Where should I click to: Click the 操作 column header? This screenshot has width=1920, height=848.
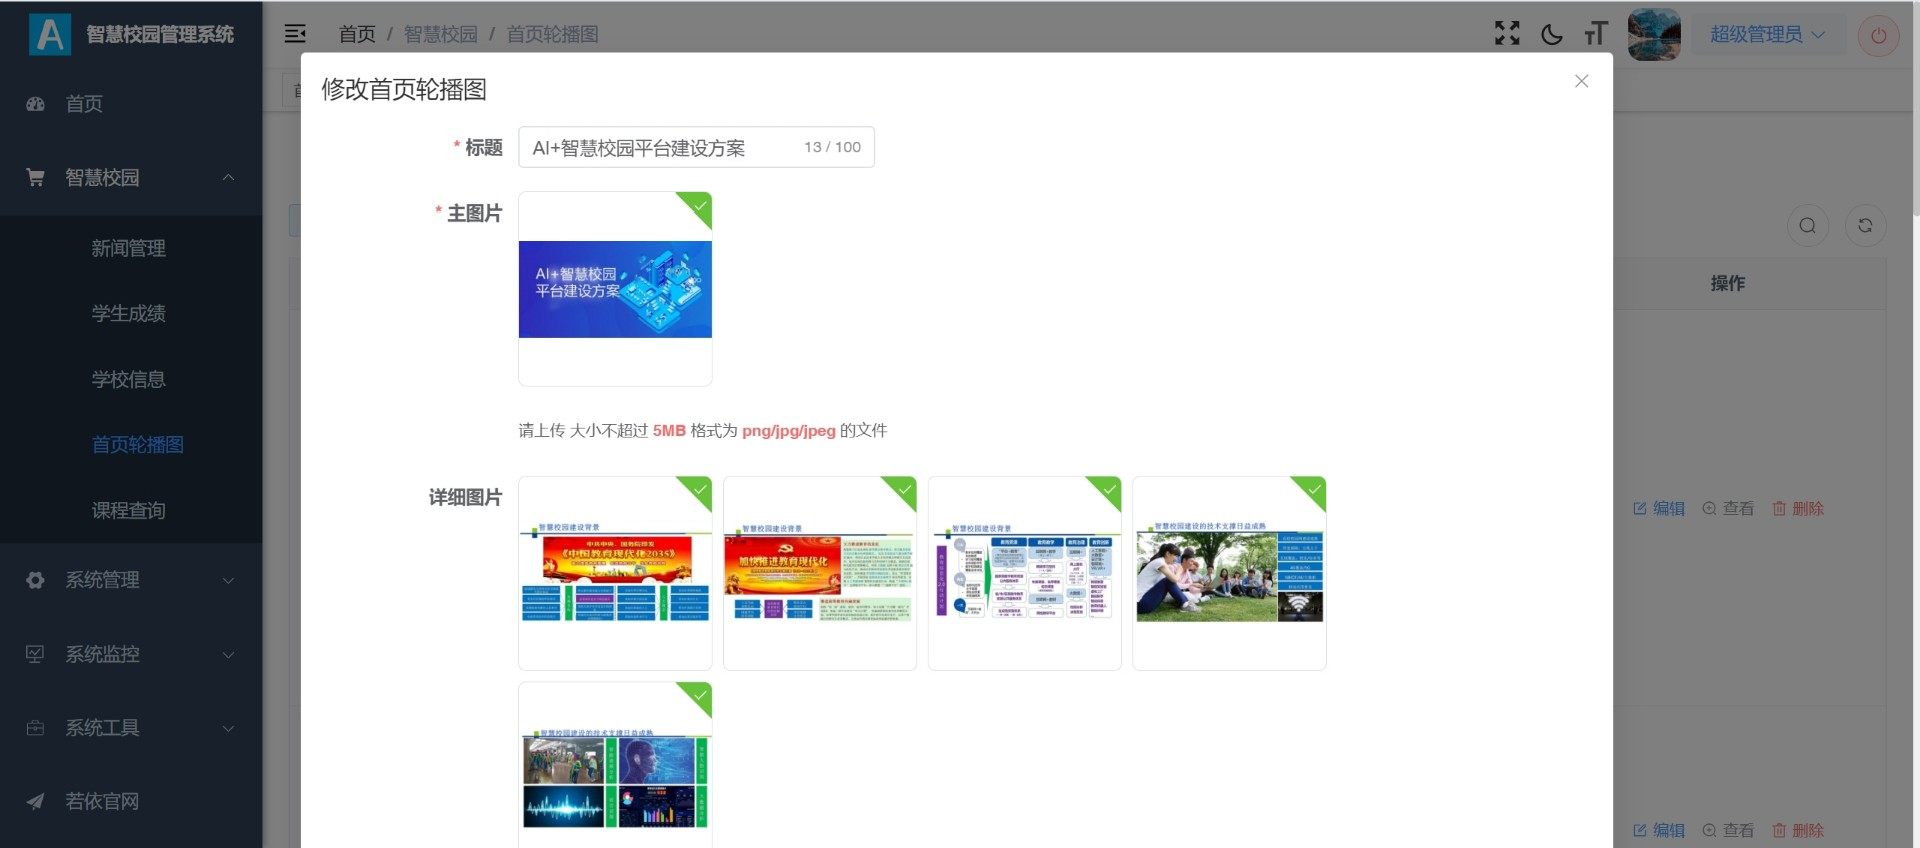tap(1727, 283)
